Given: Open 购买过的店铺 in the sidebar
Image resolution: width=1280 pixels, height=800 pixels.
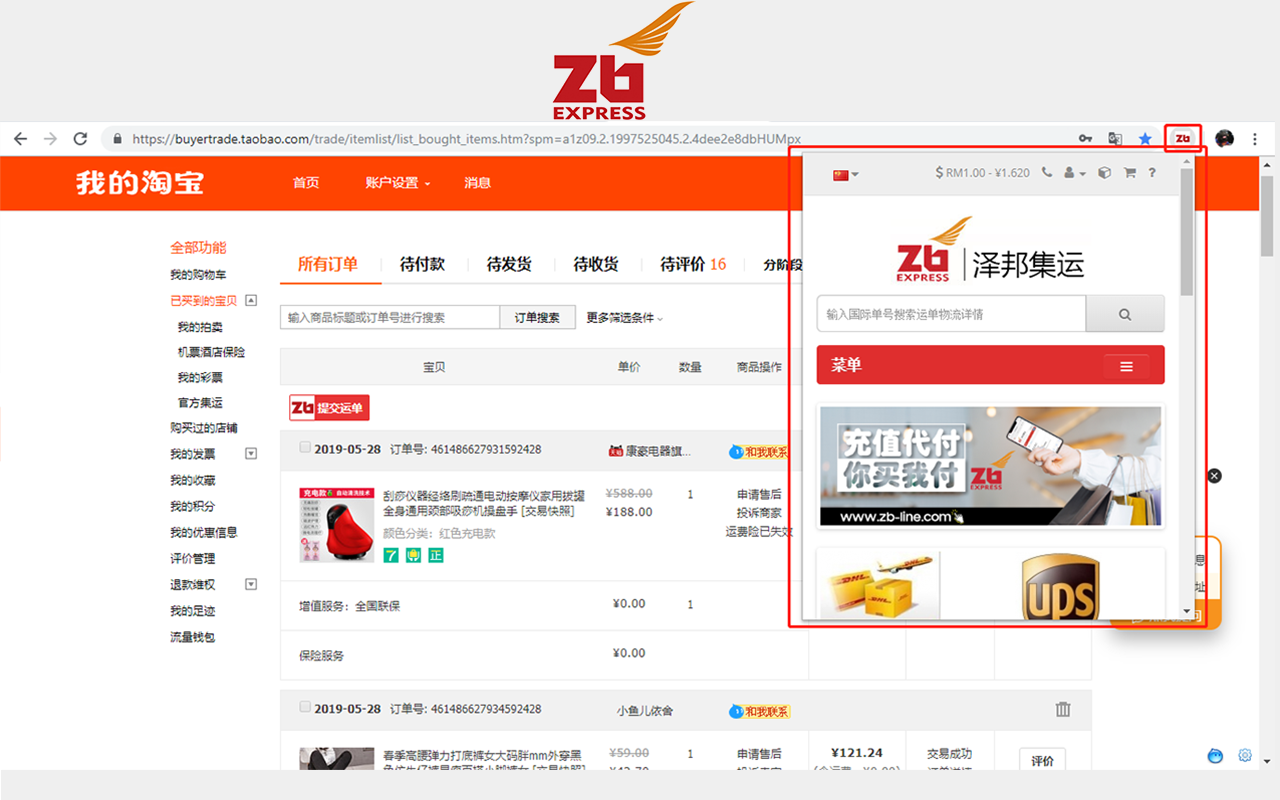Looking at the screenshot, I should (204, 428).
